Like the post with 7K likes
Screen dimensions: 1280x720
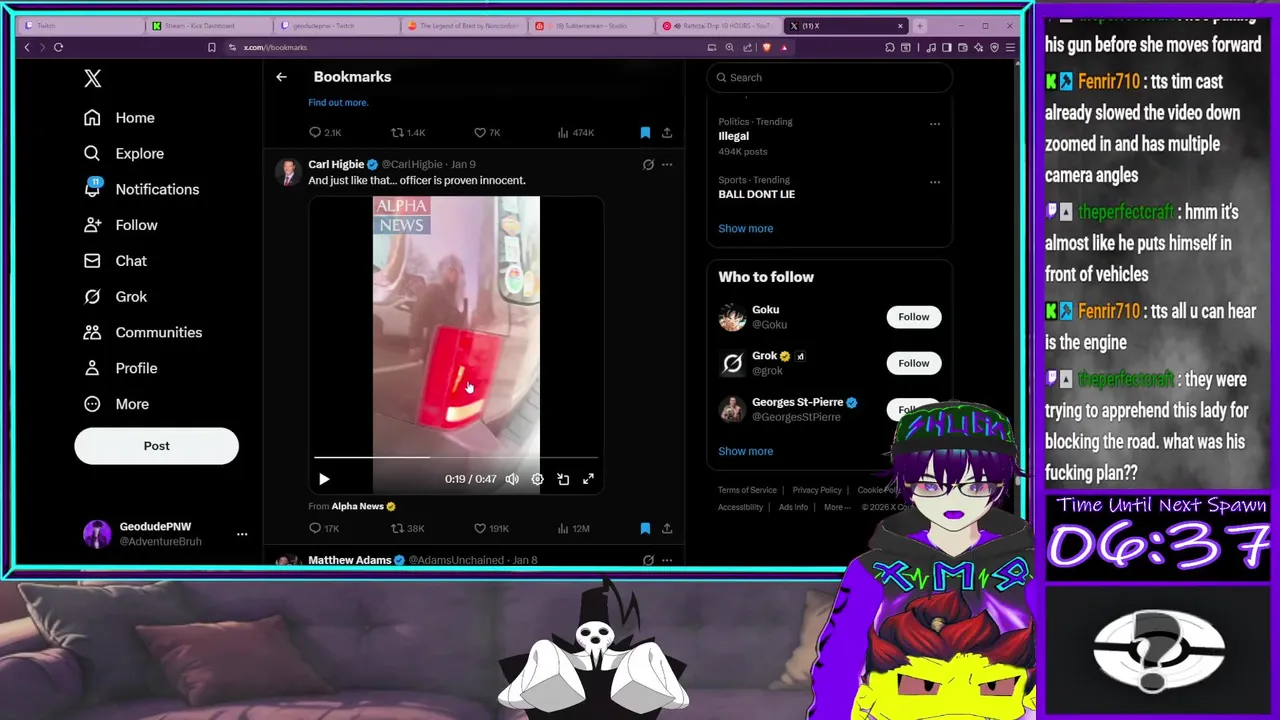(487, 132)
